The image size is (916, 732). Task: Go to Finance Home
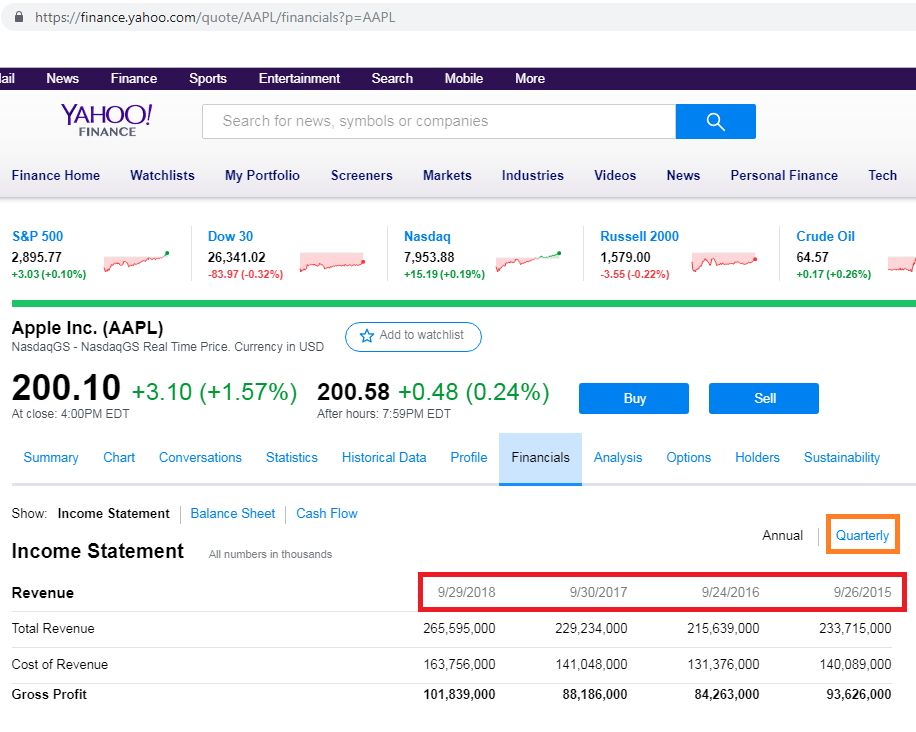pyautogui.click(x=55, y=175)
